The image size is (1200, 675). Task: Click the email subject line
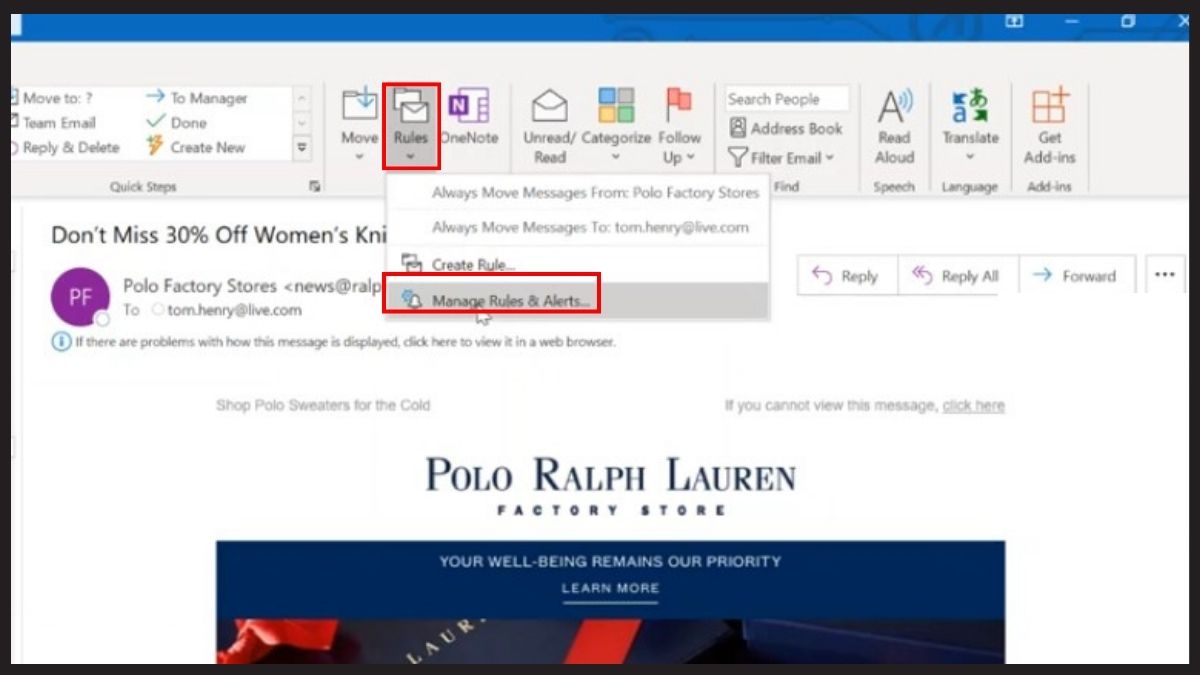(x=218, y=235)
